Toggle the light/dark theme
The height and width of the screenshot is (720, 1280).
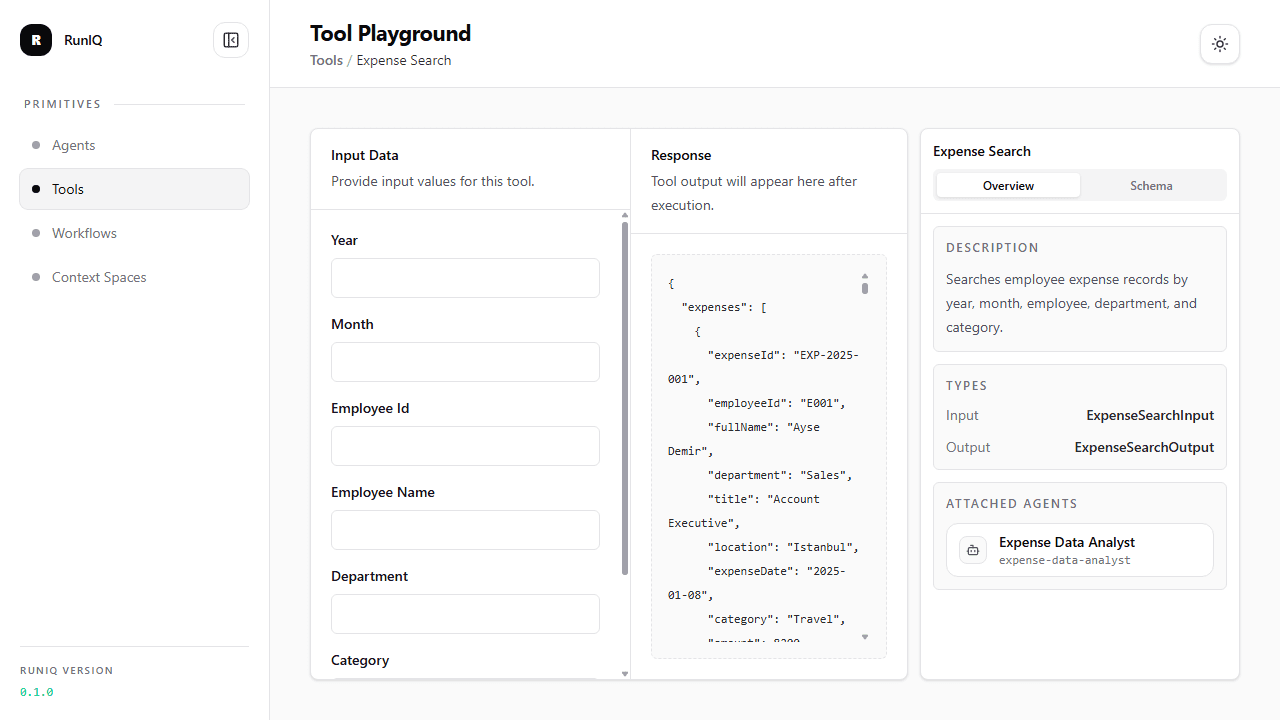click(x=1220, y=44)
